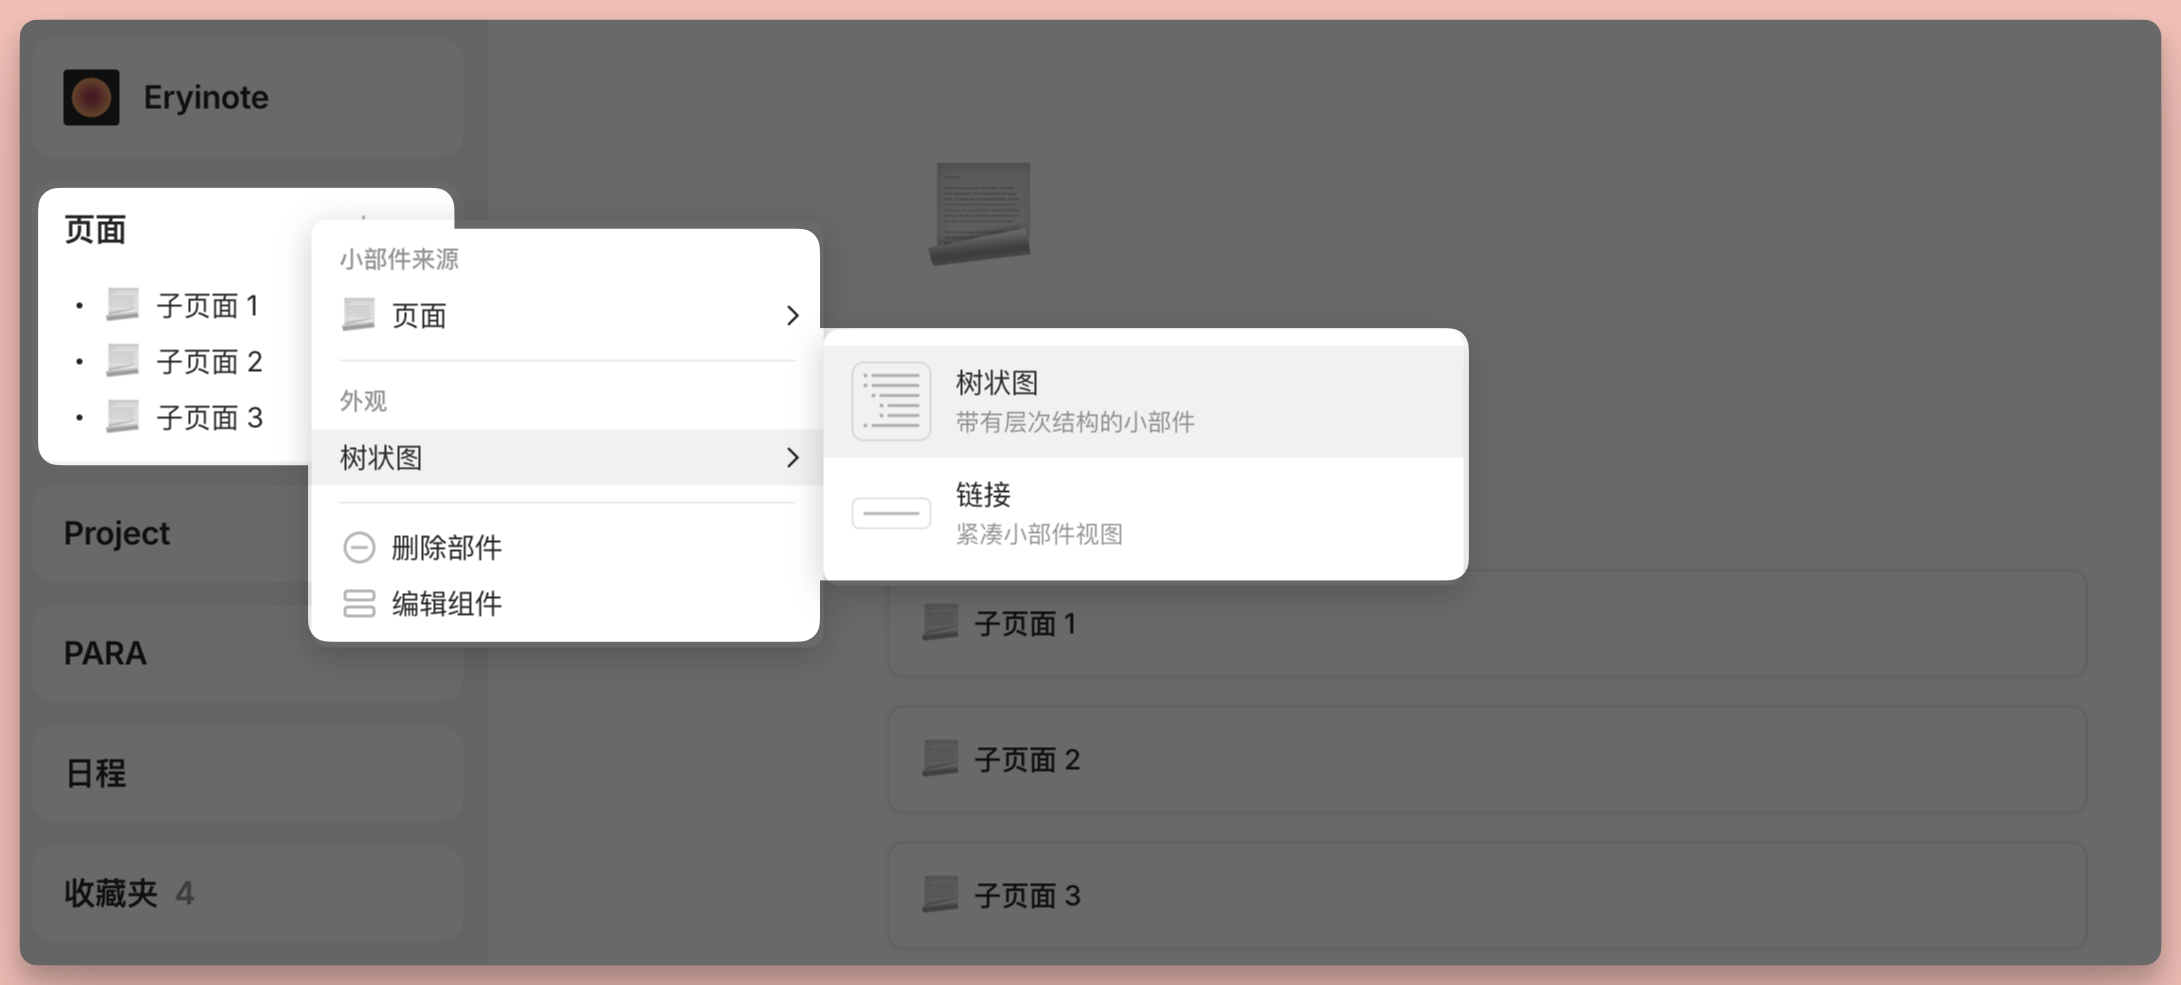
Task: Open 子页面 2 card in main area
Action: click(1487, 760)
